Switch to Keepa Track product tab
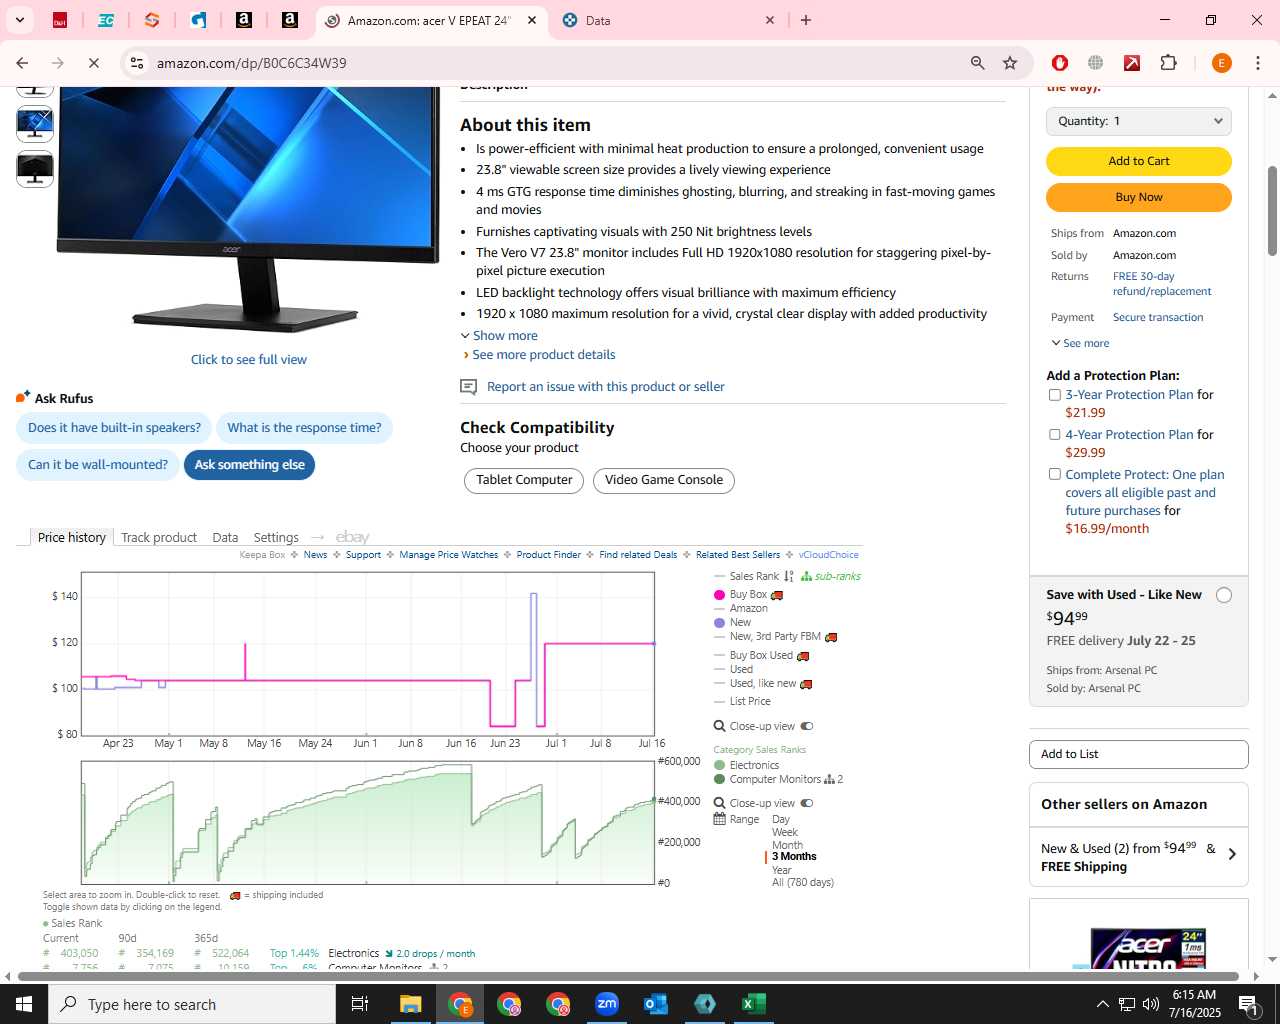 [159, 538]
